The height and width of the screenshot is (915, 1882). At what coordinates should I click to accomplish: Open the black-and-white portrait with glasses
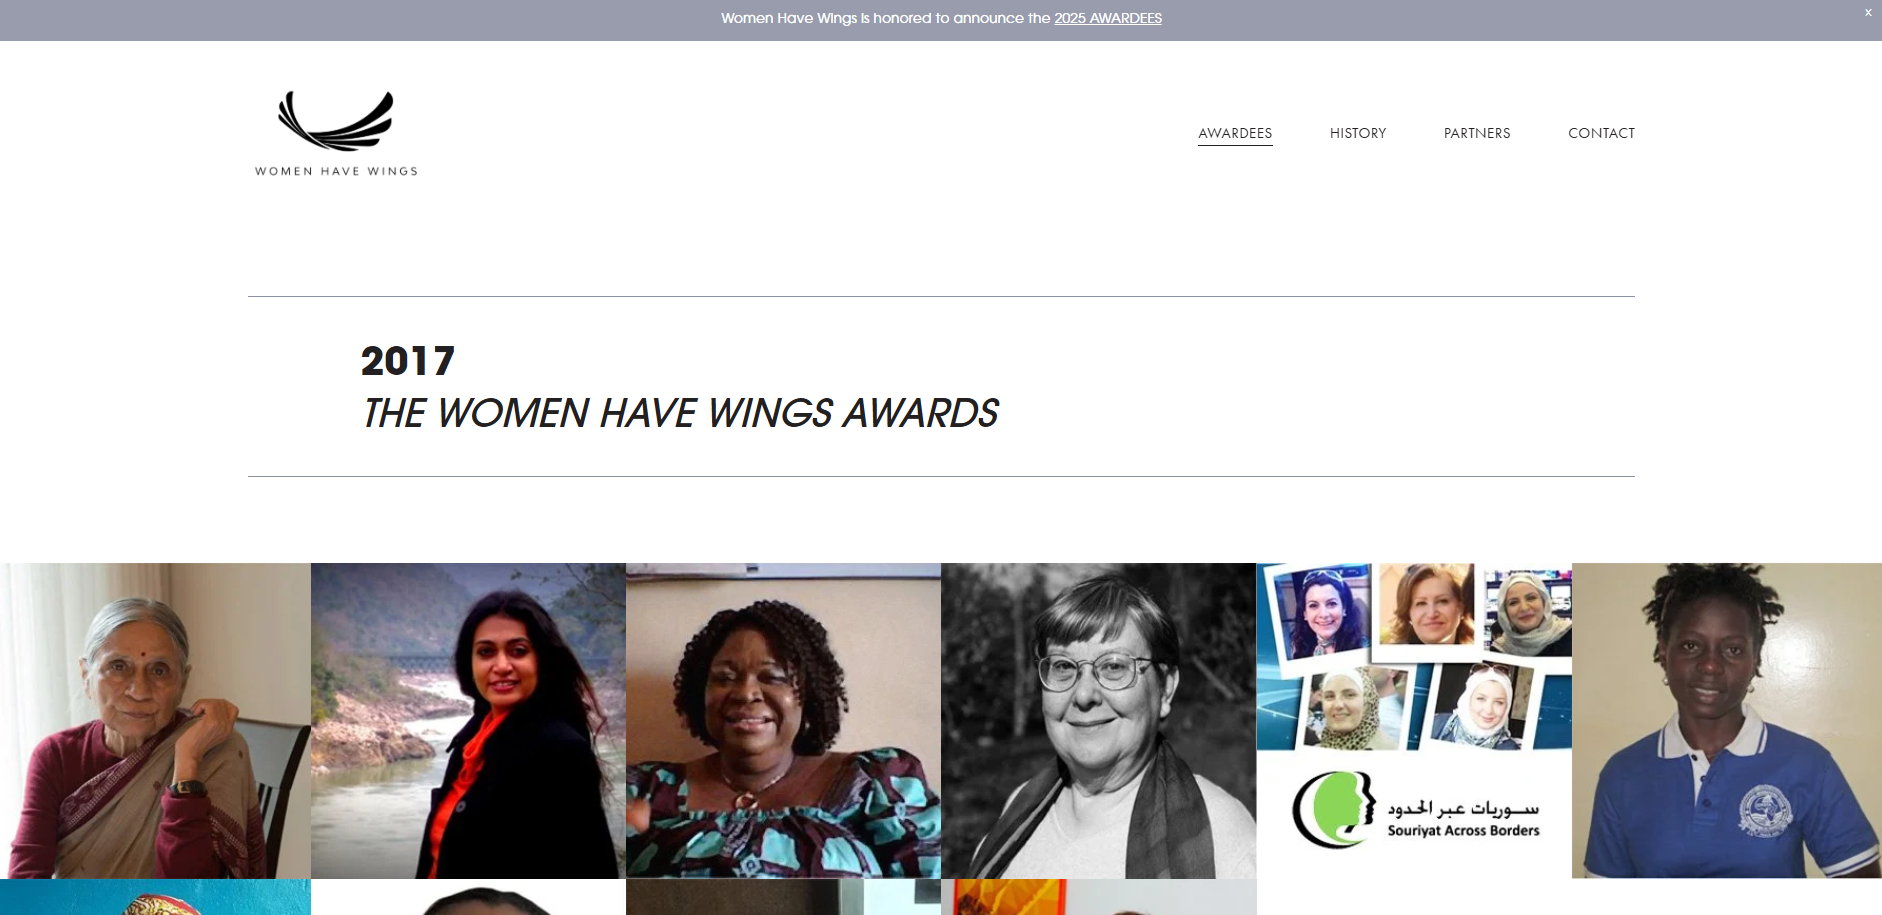(1098, 720)
